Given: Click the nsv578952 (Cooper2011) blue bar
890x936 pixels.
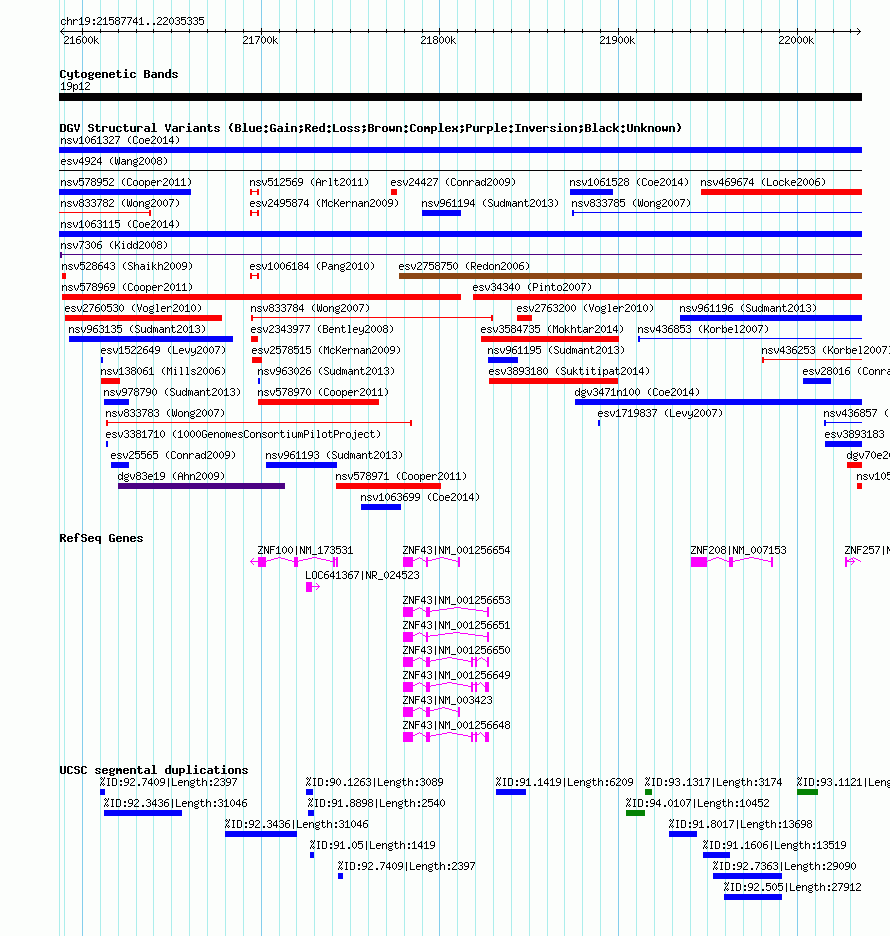Looking at the screenshot, I should (x=125, y=192).
